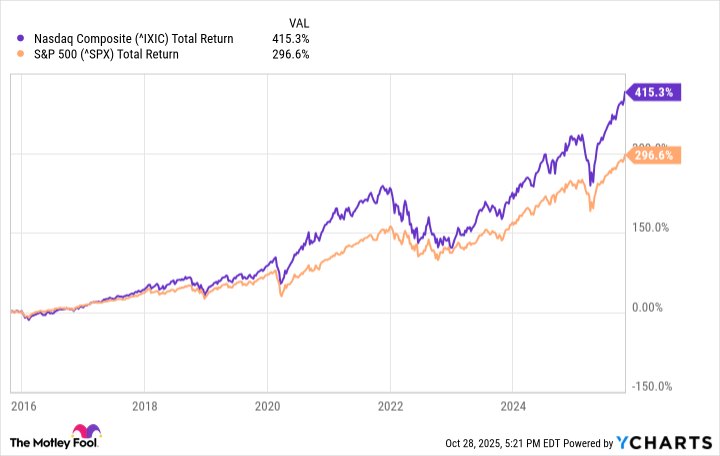Click The Motley Fool wordmark text
The image size is (720, 456).
pyautogui.click(x=54, y=443)
